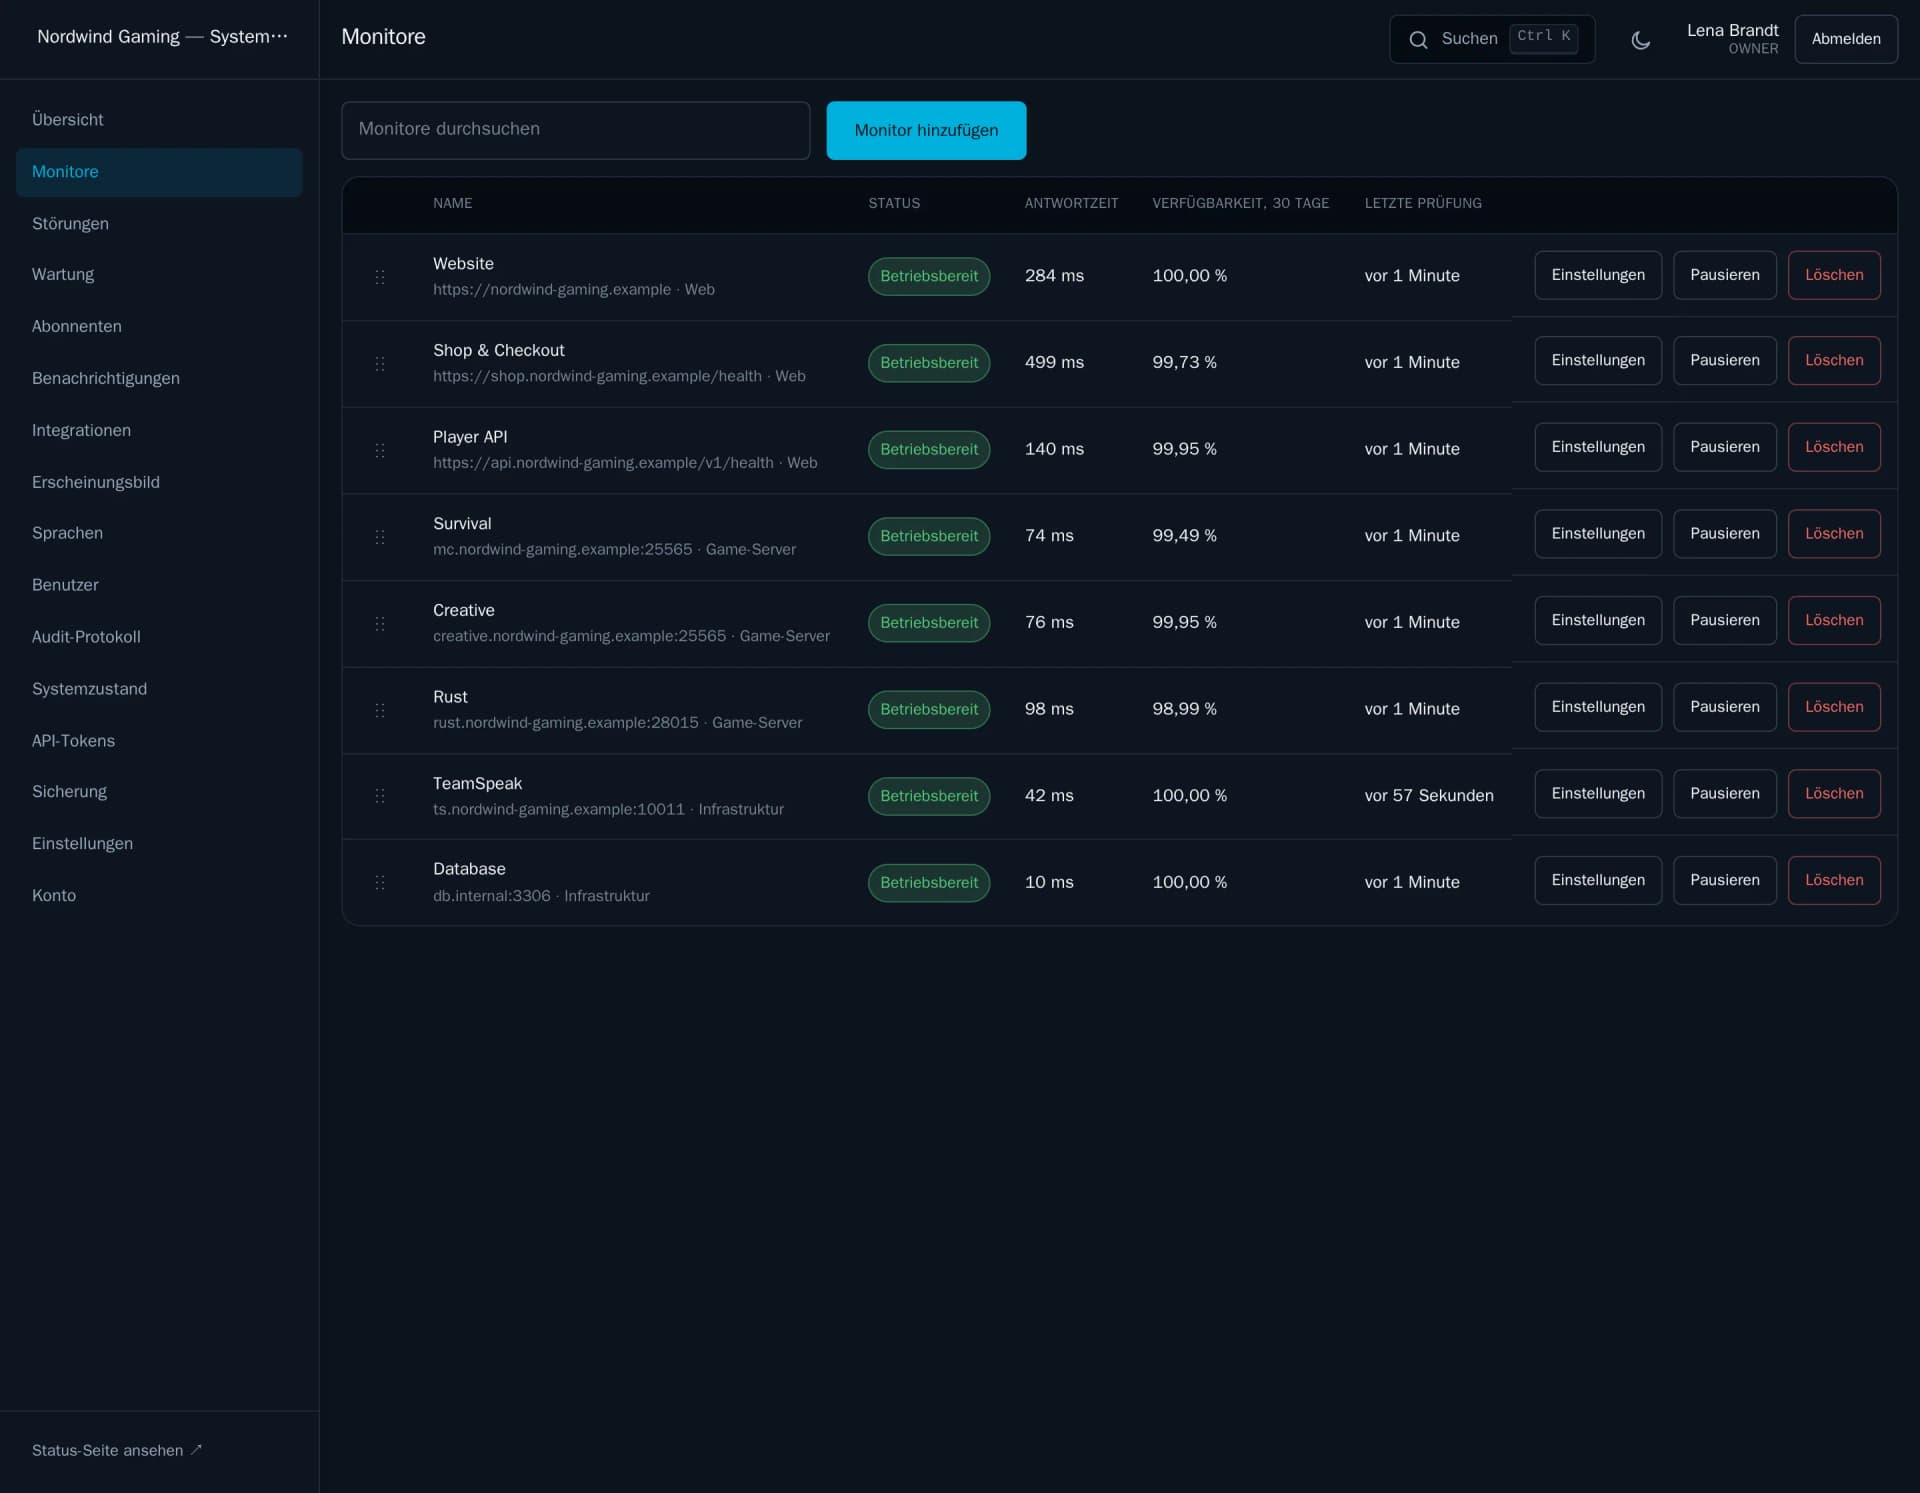Open the Suchen Ctrl K search box

[x=1492, y=39]
